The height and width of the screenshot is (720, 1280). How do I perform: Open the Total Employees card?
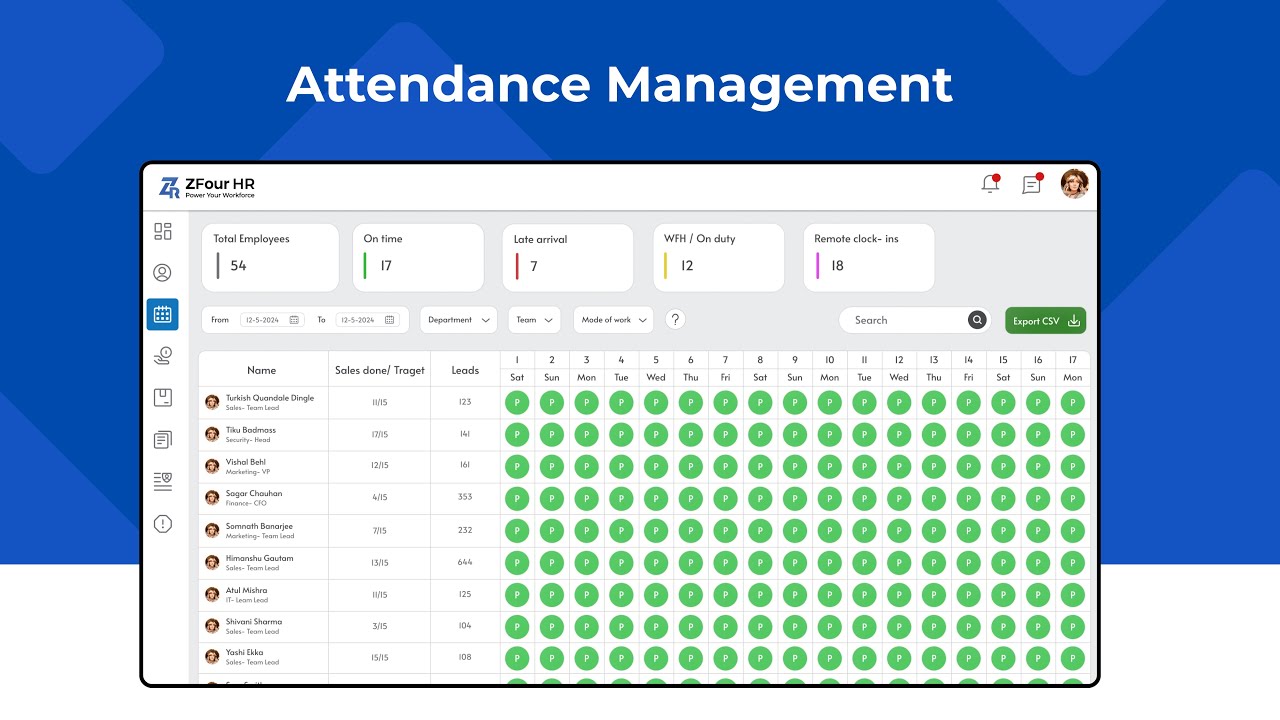pyautogui.click(x=268, y=258)
